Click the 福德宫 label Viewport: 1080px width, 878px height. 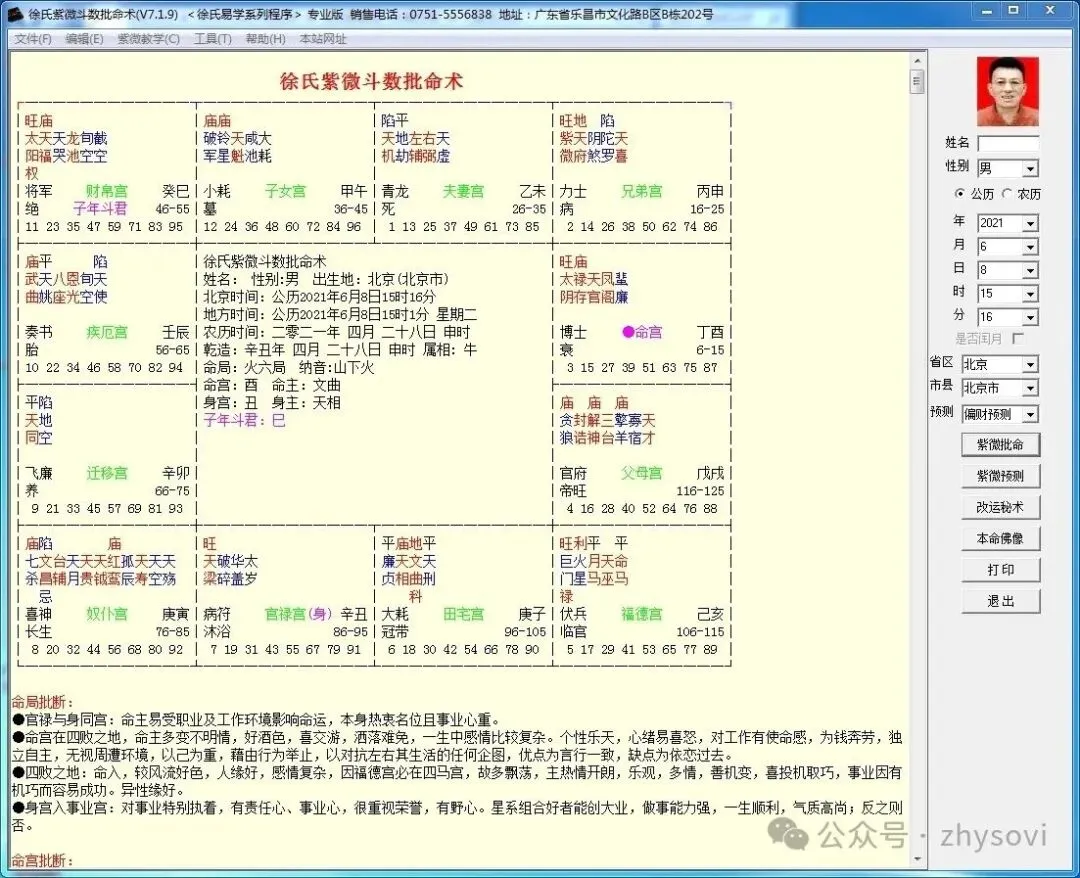click(x=641, y=614)
